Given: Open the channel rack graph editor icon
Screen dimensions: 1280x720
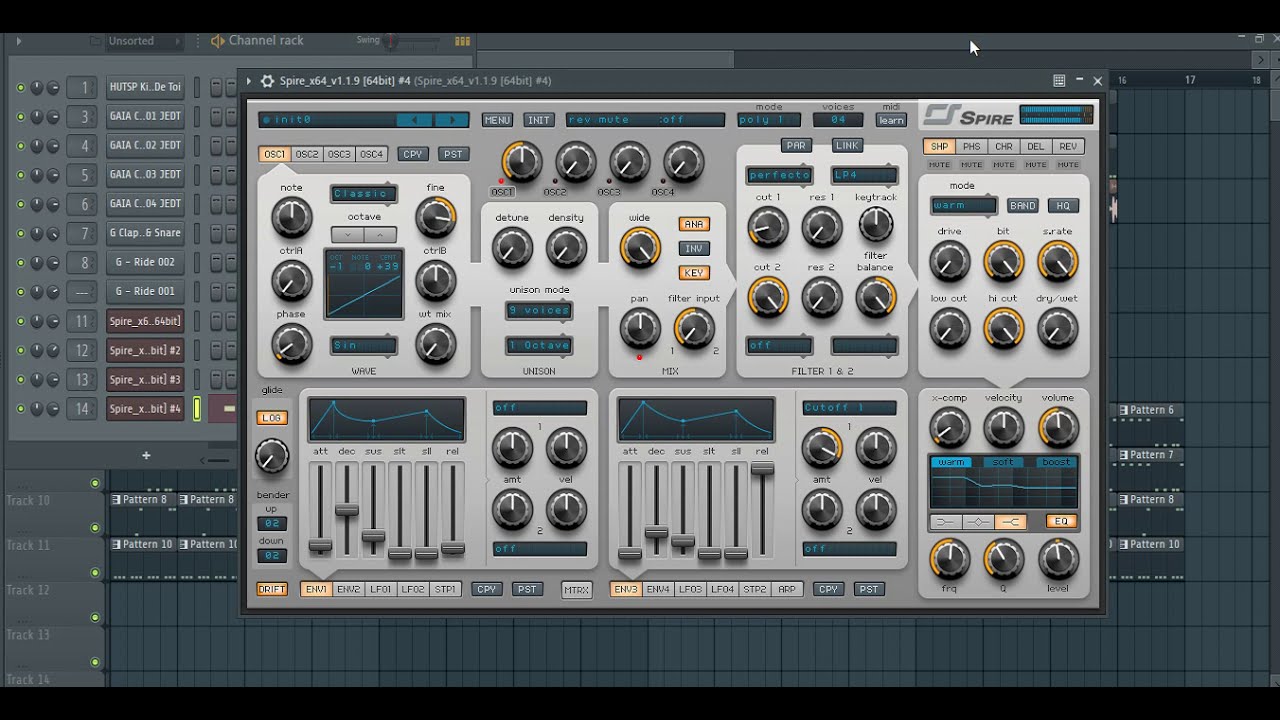Looking at the screenshot, I should pyautogui.click(x=462, y=41).
